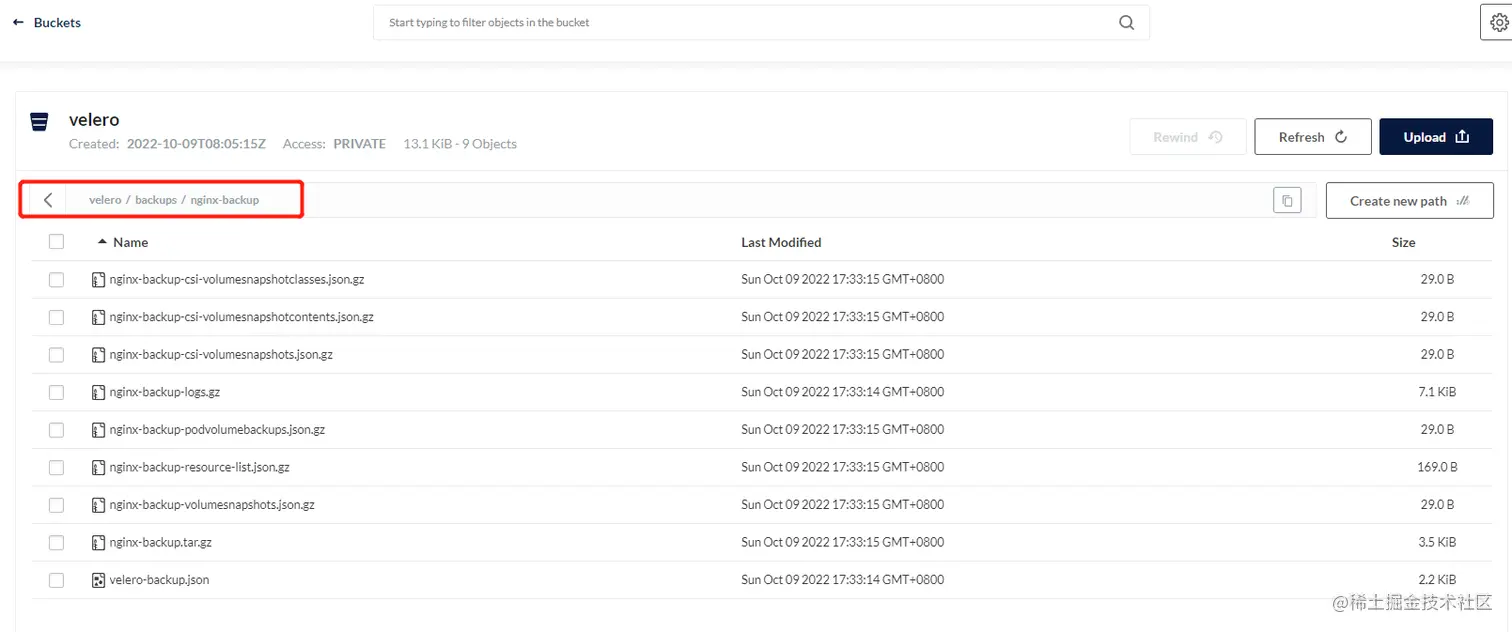This screenshot has width=1512, height=632.
Task: Check nginx-backup-csi-volumesnapshotcontents.json.gz checkbox
Action: click(x=56, y=317)
